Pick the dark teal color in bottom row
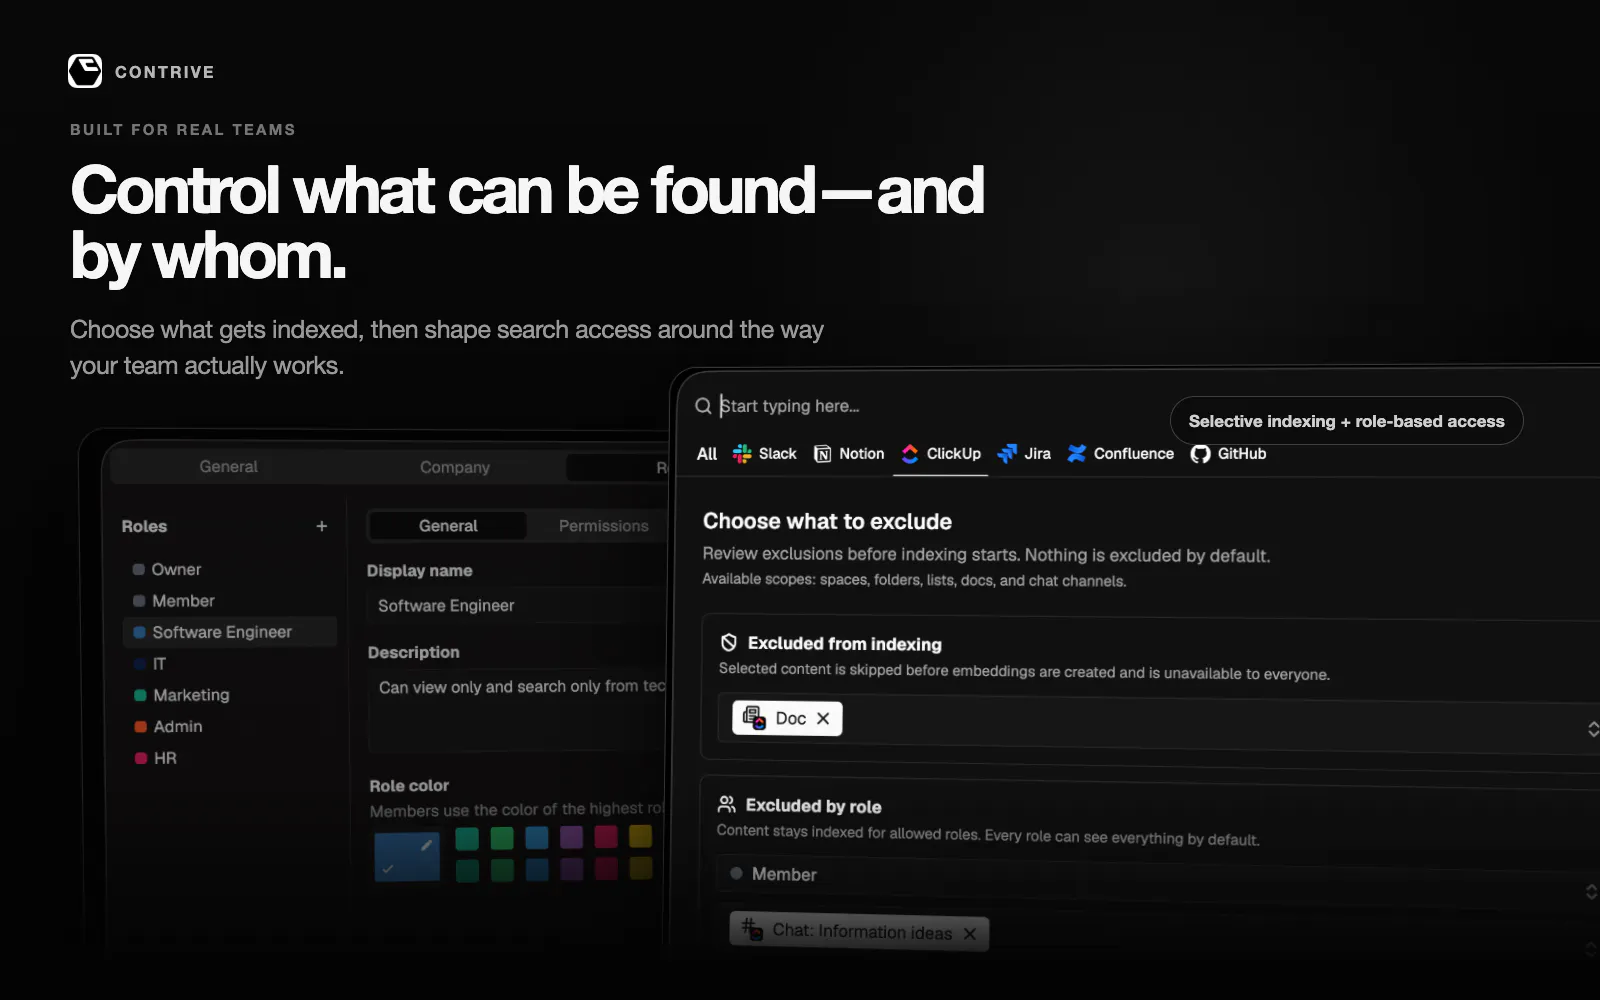Screen dimensions: 1600x1000 pyautogui.click(x=467, y=870)
